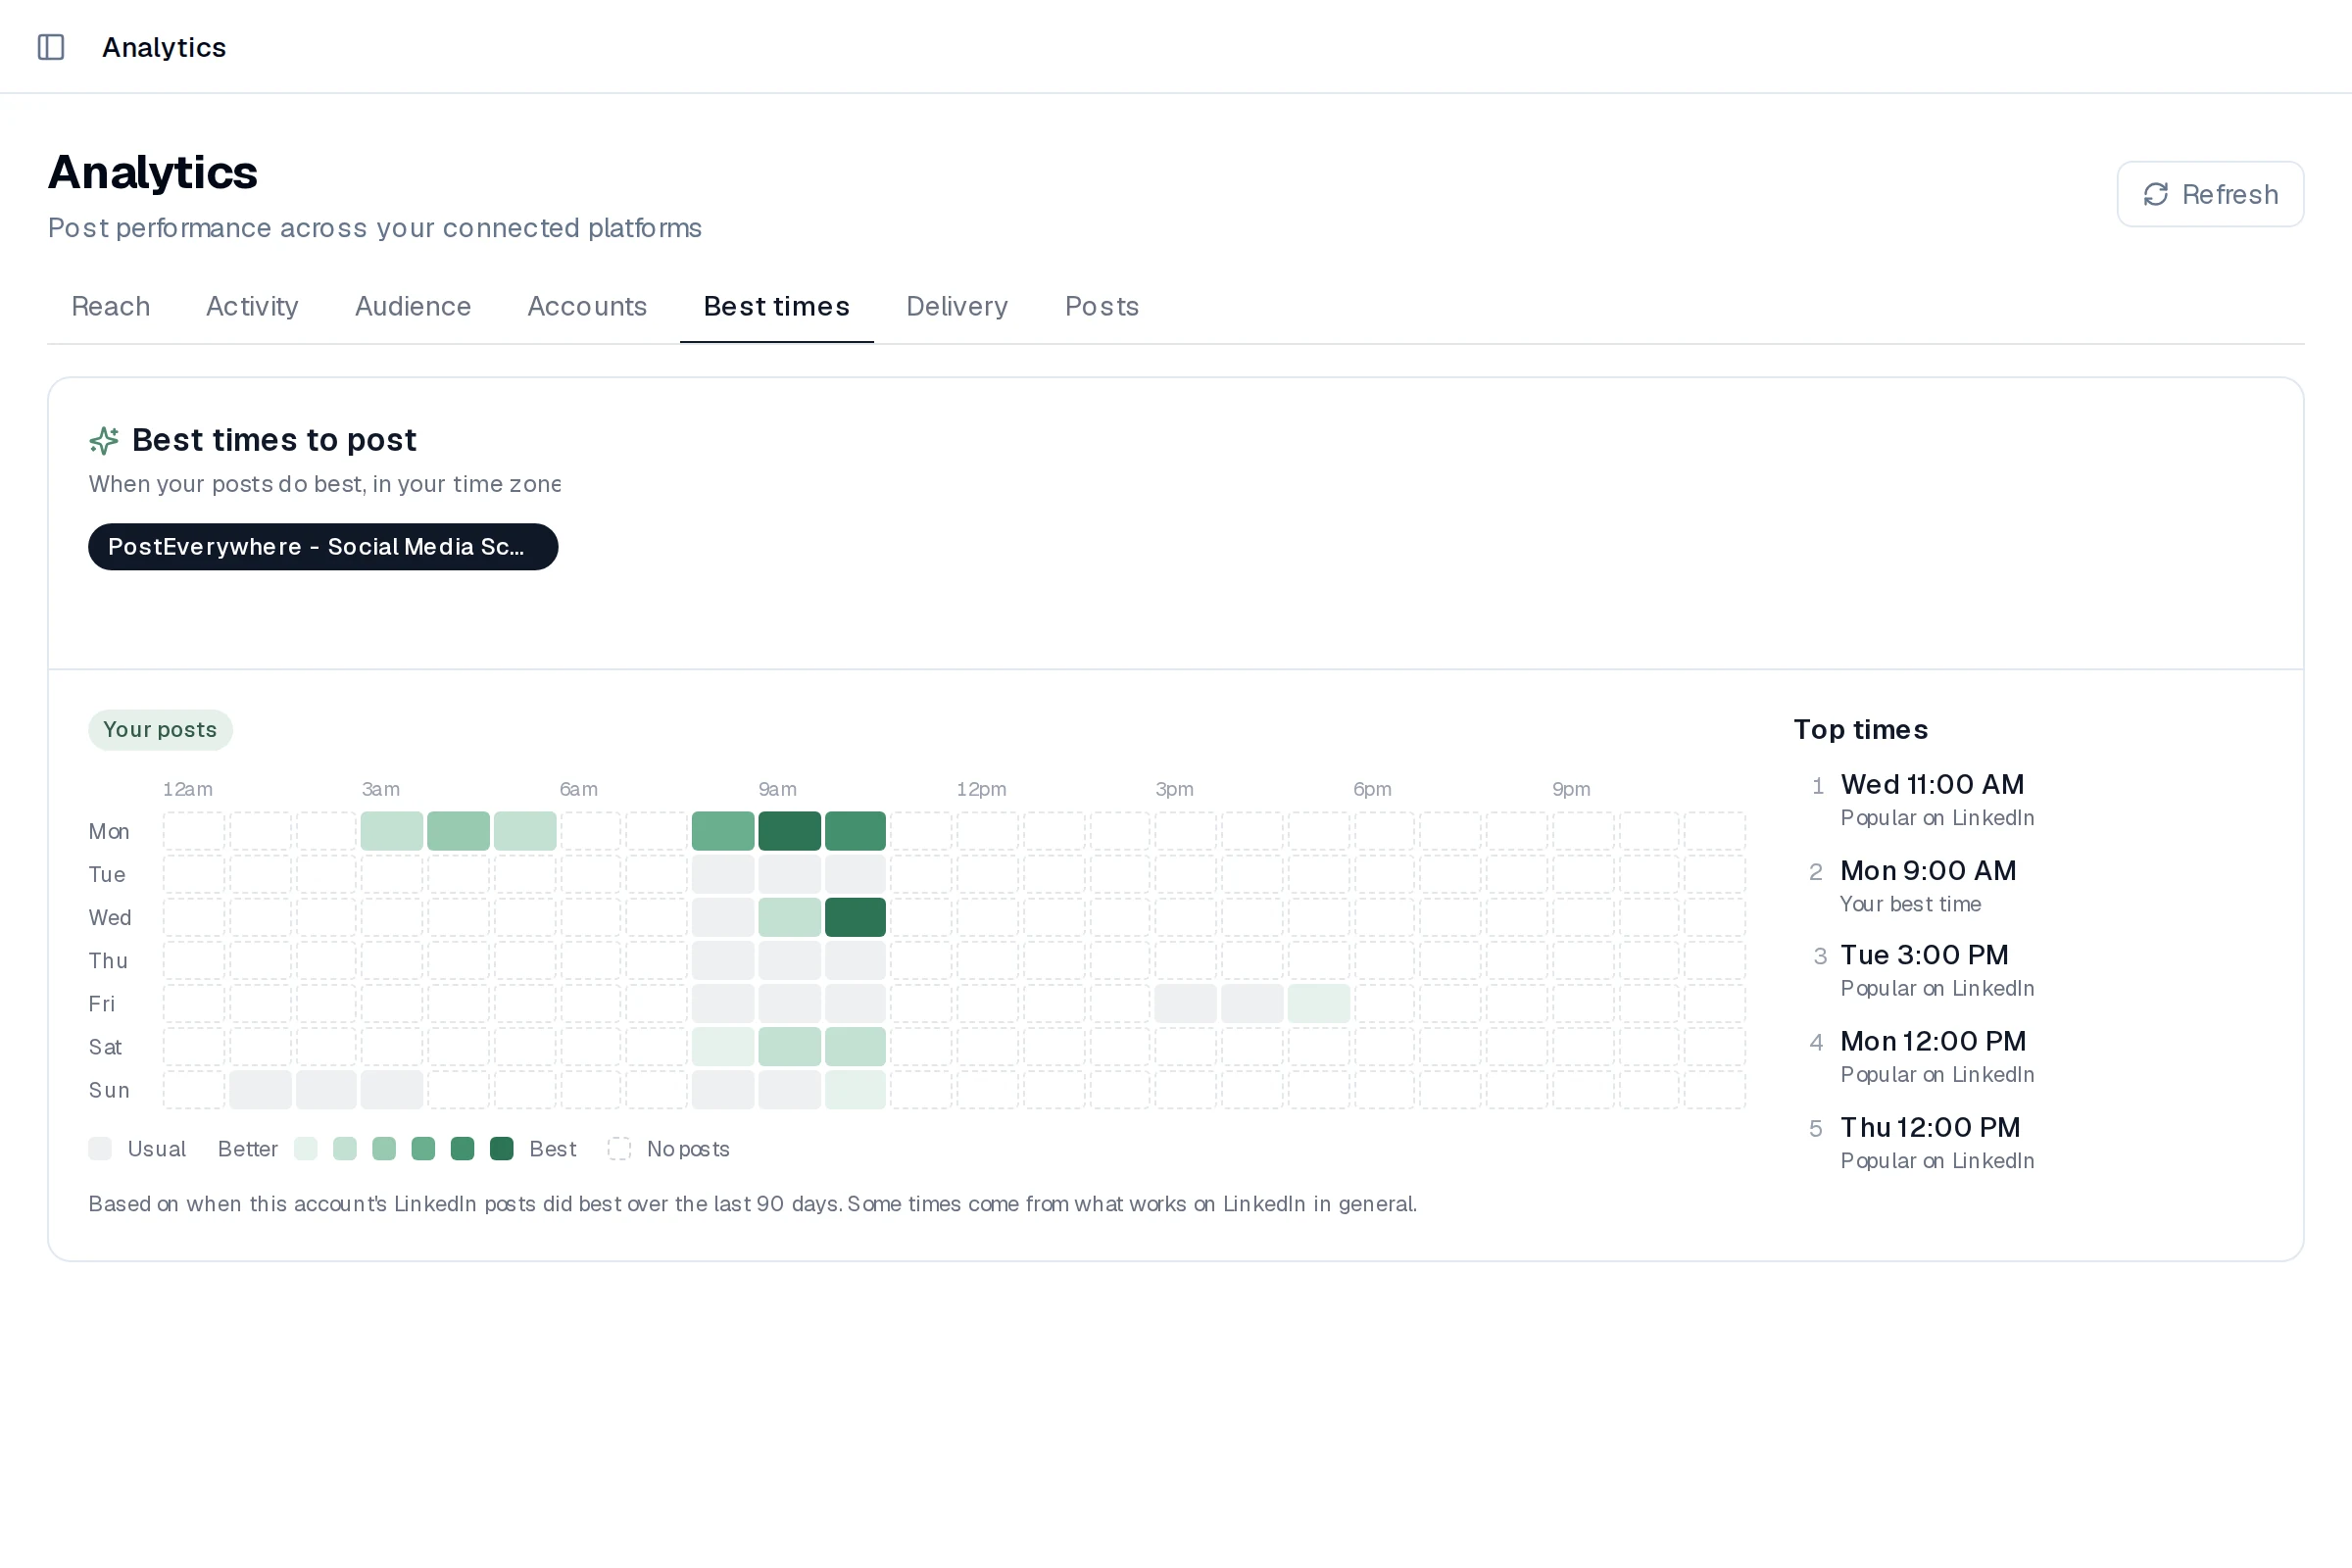Select the PostEverywhere account pill

(x=323, y=547)
